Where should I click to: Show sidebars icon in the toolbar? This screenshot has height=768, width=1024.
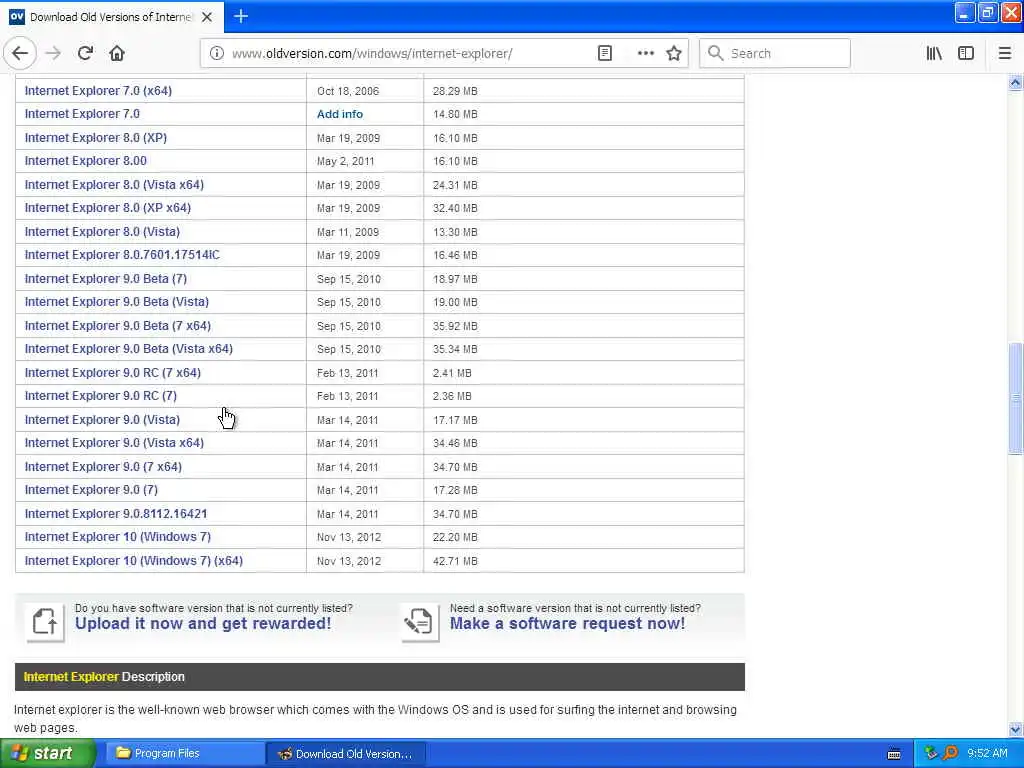click(x=966, y=54)
